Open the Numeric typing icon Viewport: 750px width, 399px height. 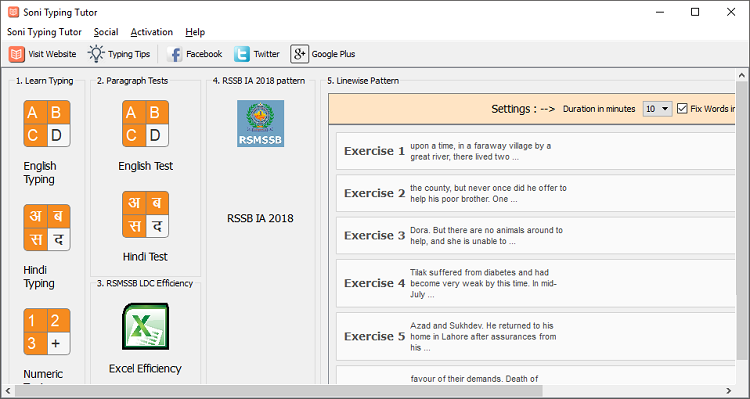tap(47, 332)
